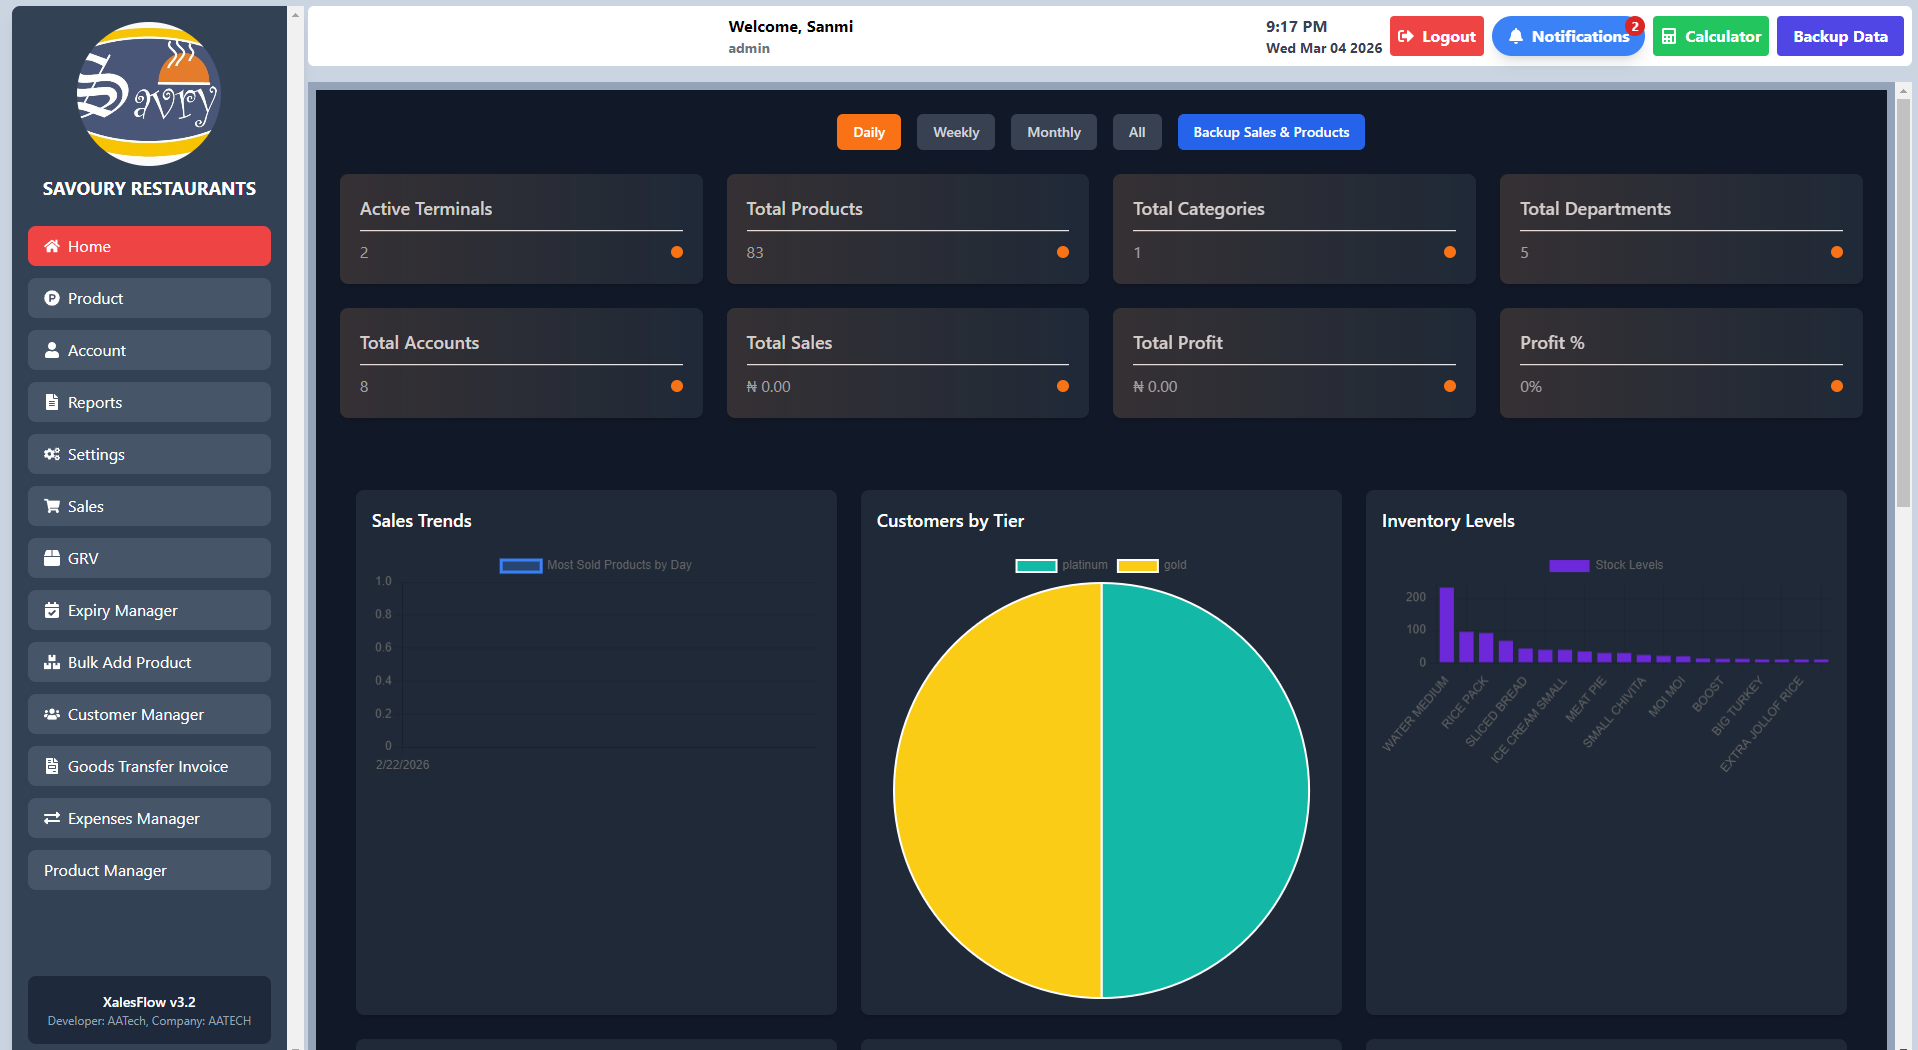Open Calculator using the calculator icon
The height and width of the screenshot is (1050, 1918).
[x=1669, y=36]
